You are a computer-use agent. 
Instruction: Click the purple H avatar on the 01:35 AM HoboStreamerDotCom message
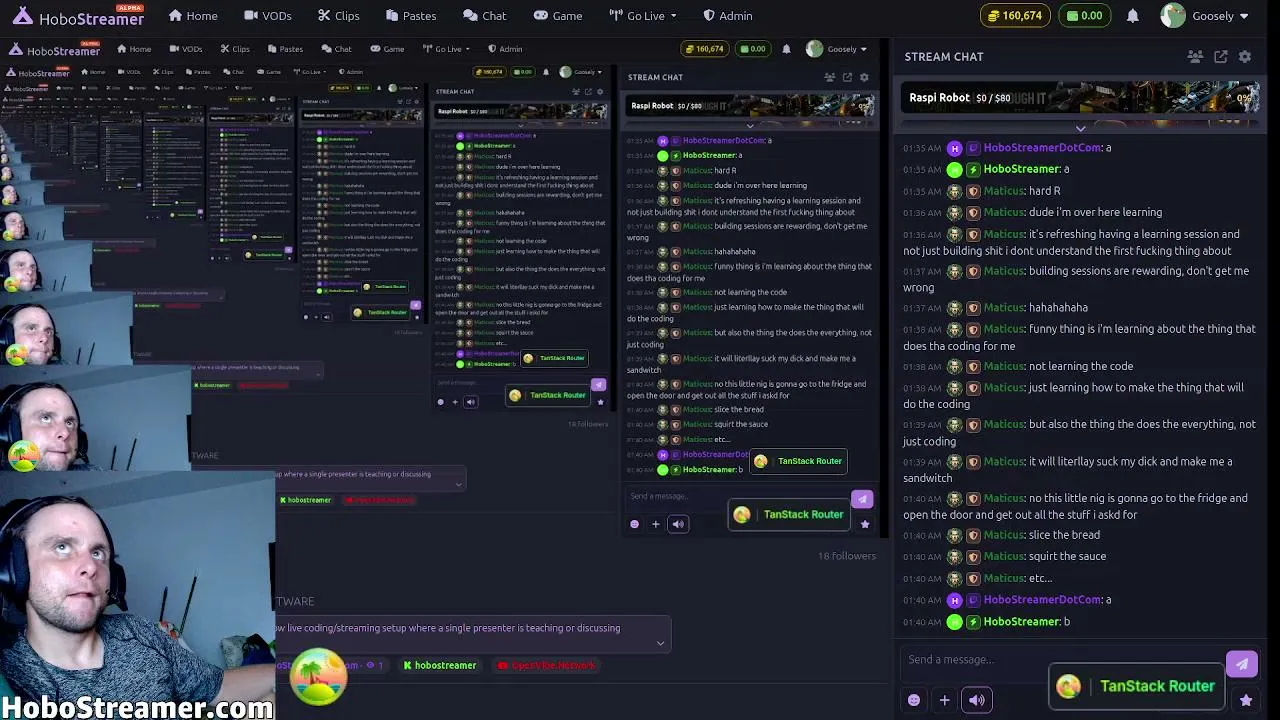pyautogui.click(x=955, y=148)
